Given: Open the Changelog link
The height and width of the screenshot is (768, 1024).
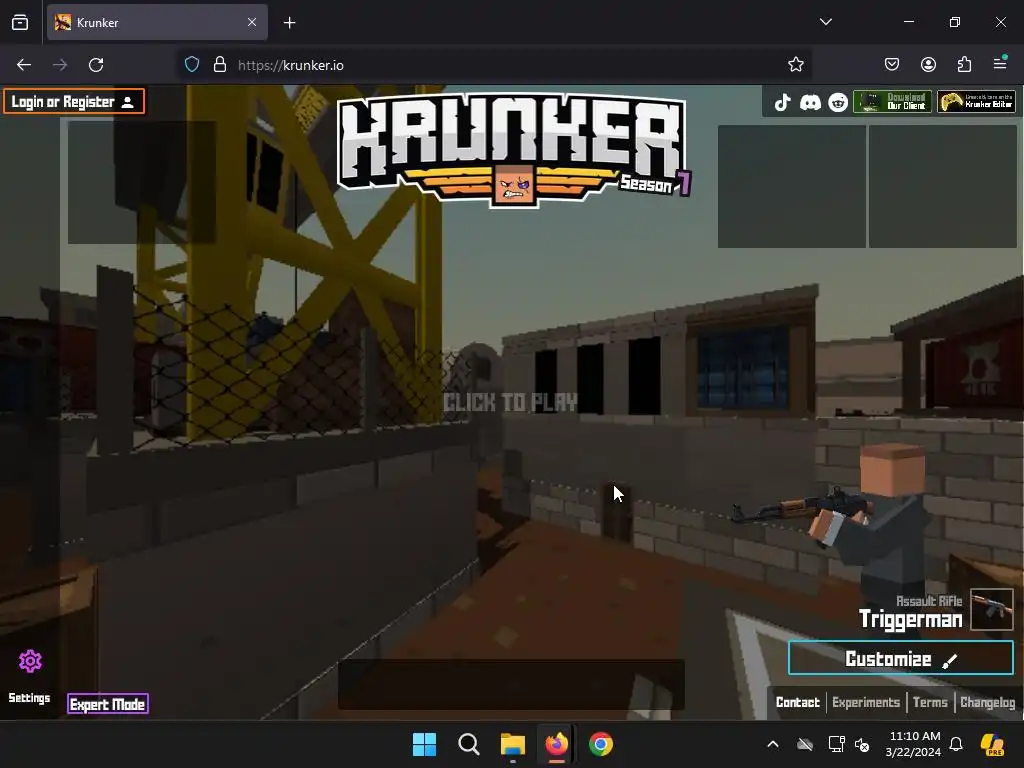Looking at the screenshot, I should click(x=987, y=703).
